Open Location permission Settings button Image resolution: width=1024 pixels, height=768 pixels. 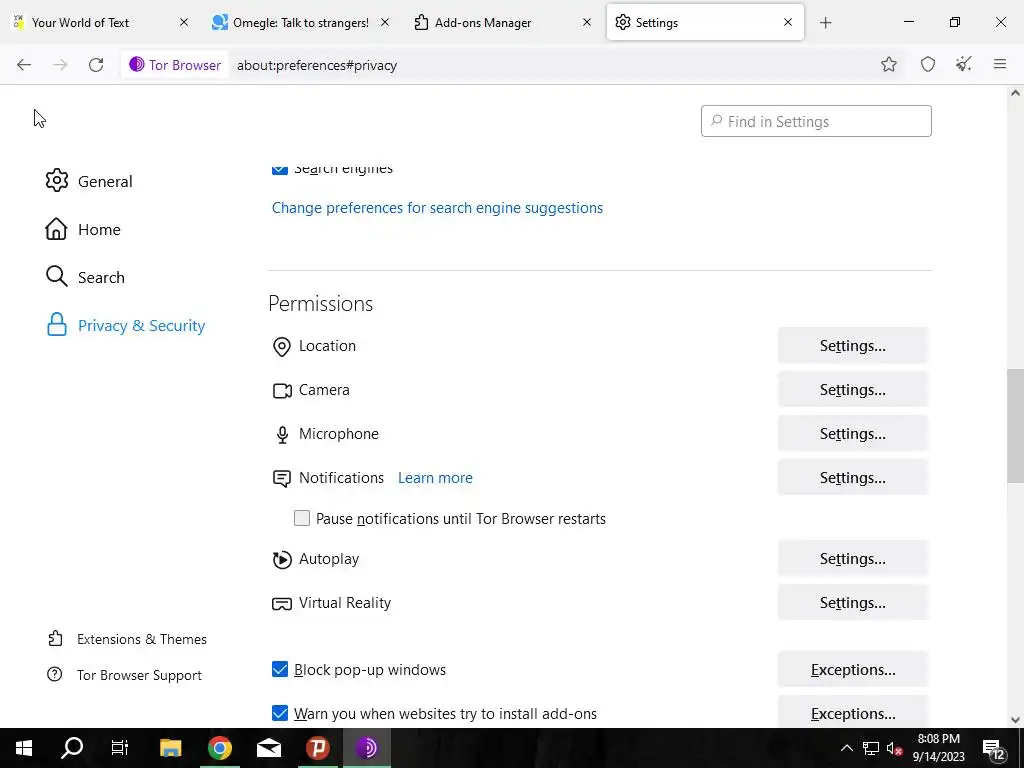(x=852, y=345)
